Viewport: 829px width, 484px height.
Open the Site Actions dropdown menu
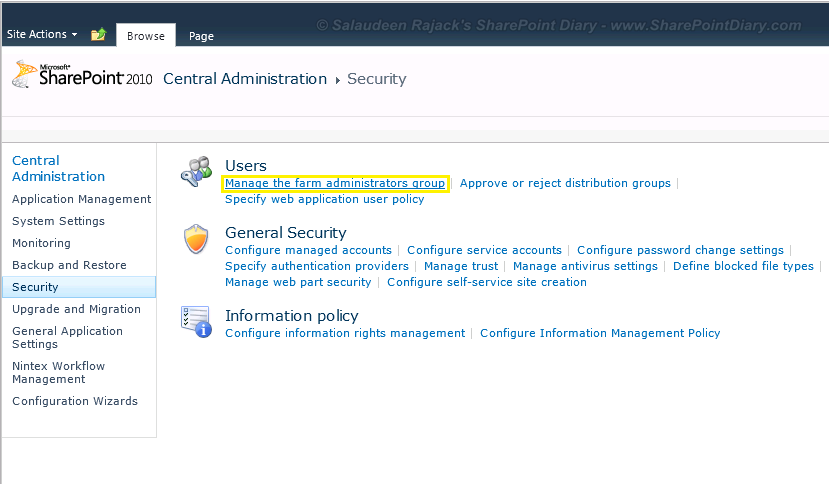[x=42, y=34]
